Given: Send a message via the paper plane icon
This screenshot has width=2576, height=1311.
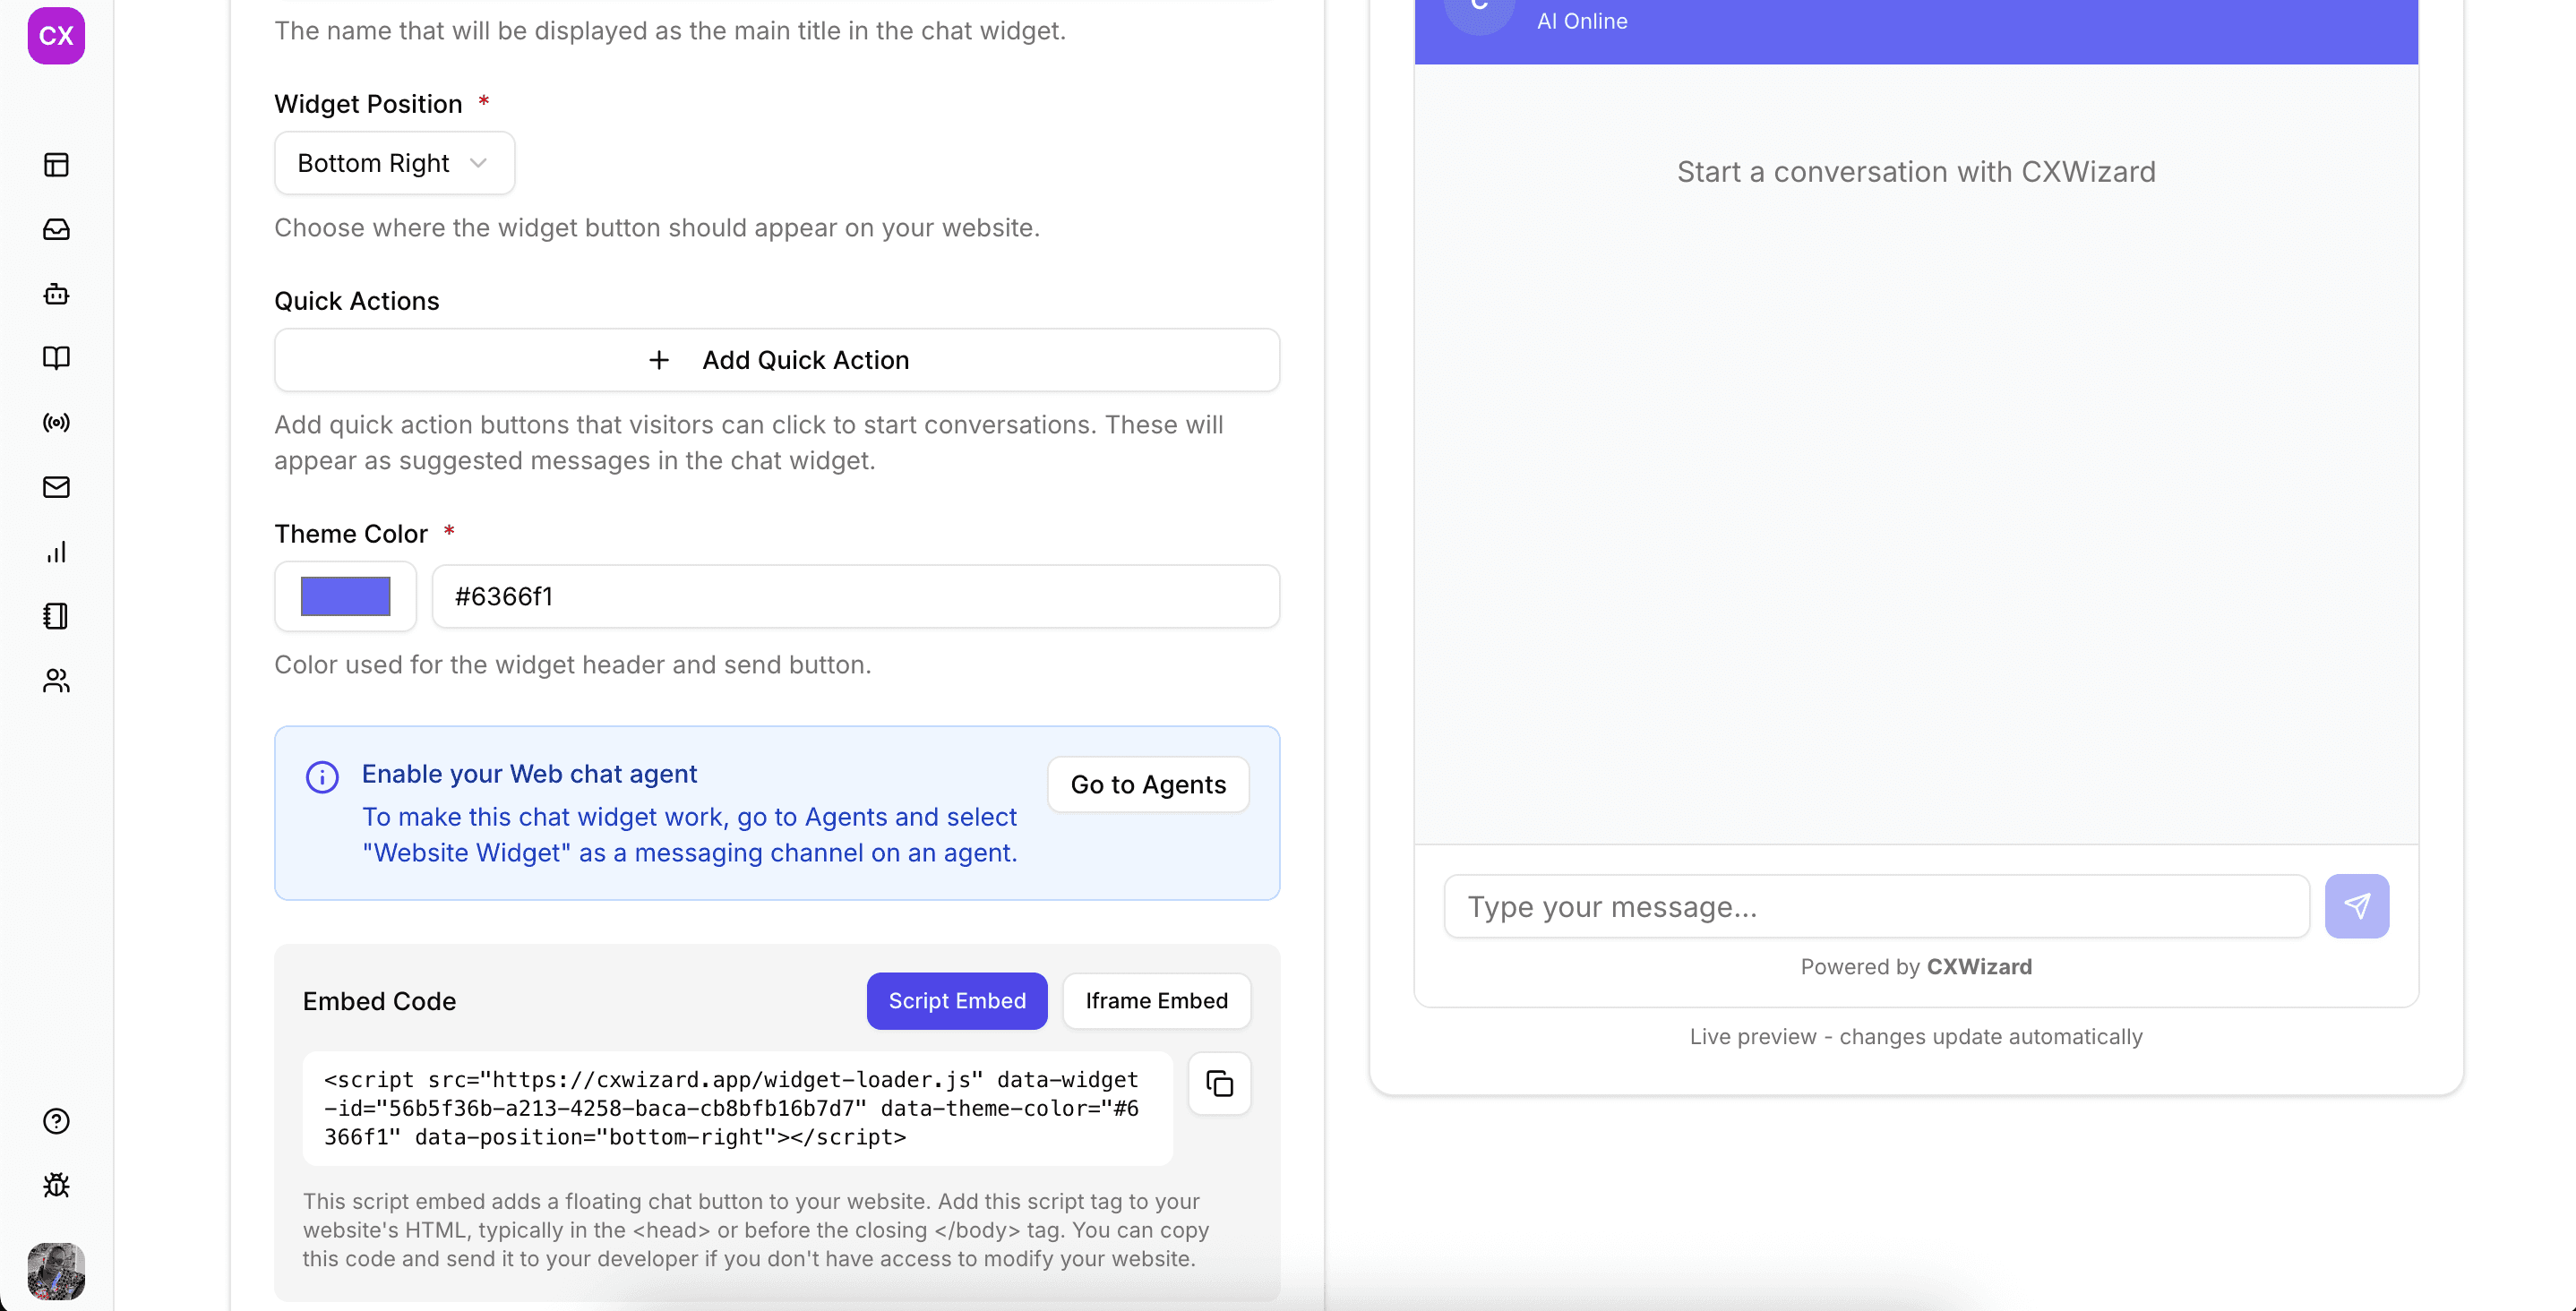Looking at the screenshot, I should pyautogui.click(x=2357, y=906).
